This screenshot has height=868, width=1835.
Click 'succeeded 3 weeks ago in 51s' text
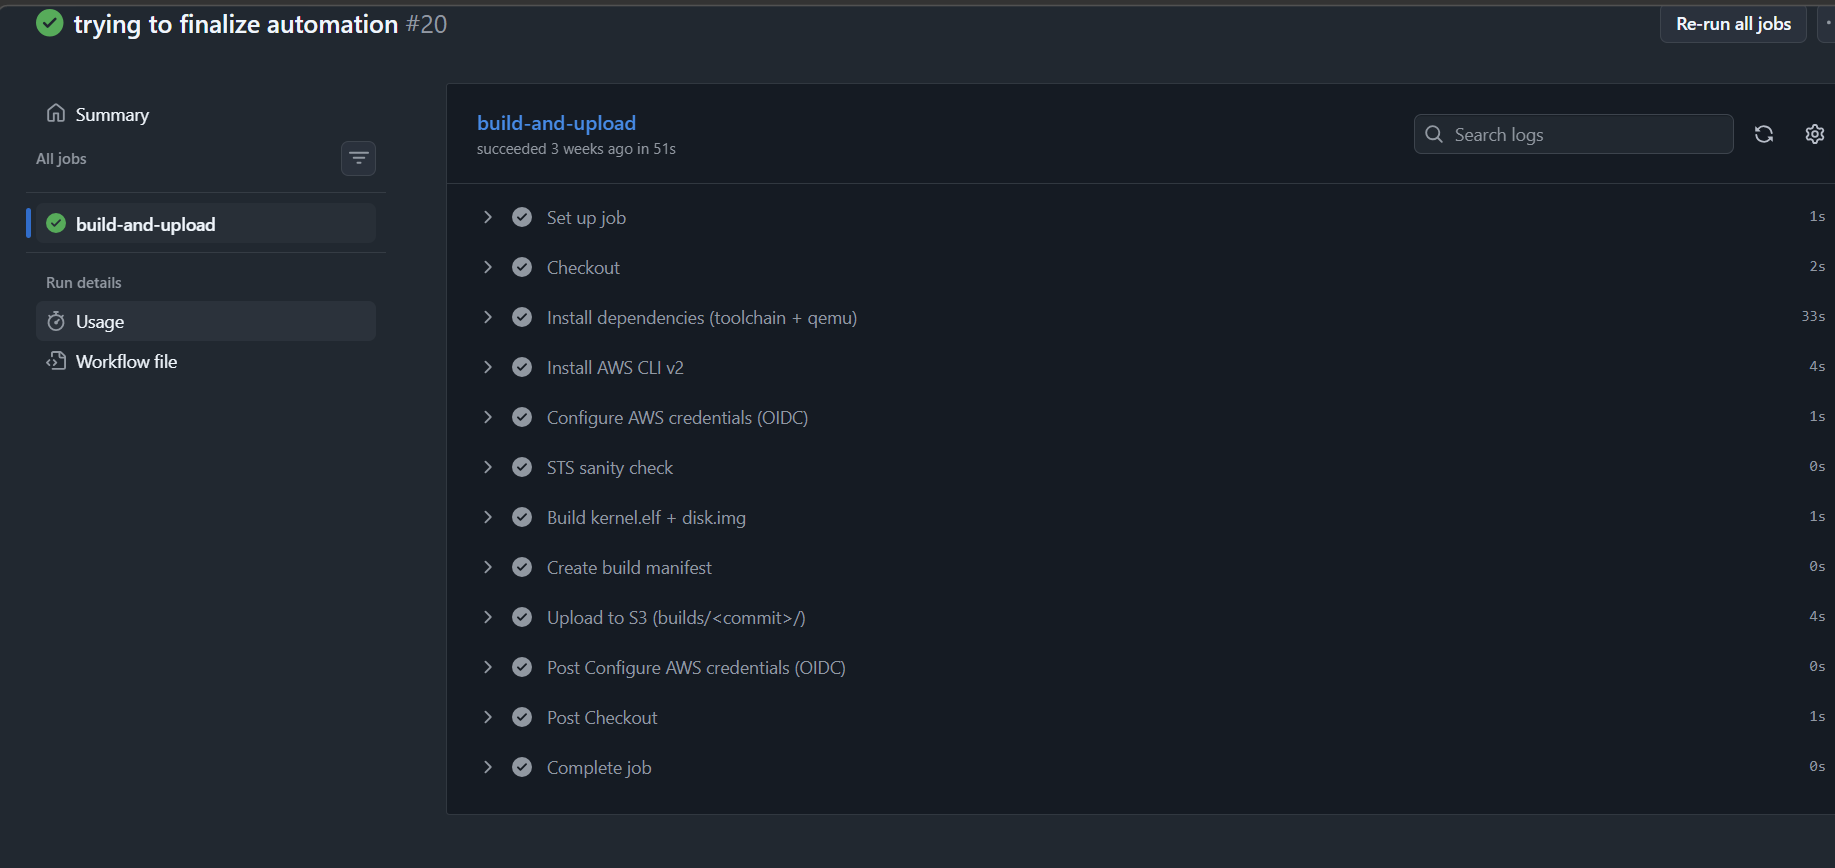[x=576, y=149]
